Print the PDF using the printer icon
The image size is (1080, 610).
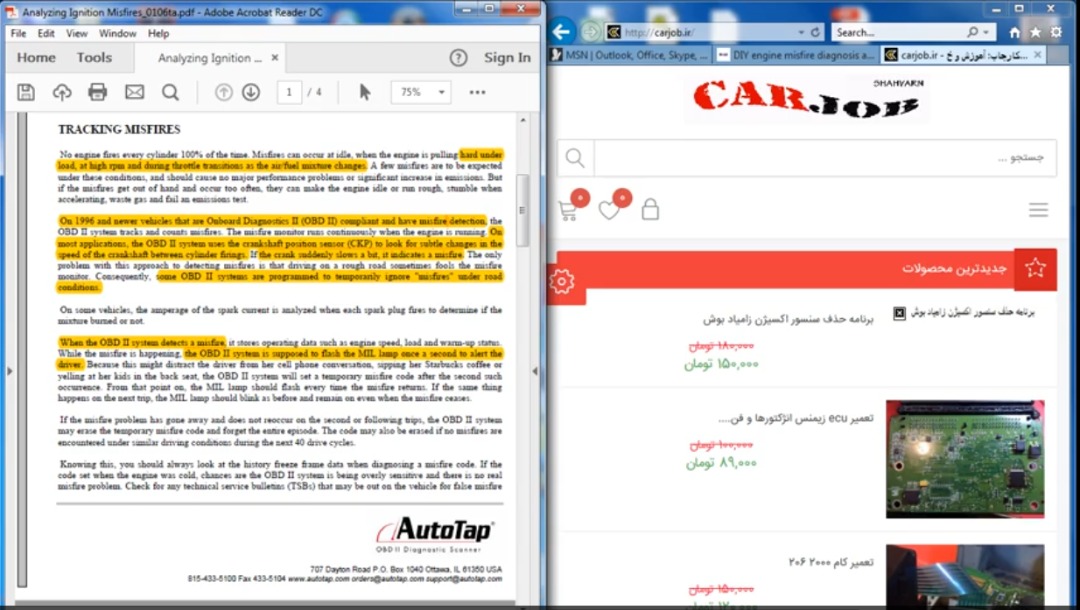coord(98,92)
